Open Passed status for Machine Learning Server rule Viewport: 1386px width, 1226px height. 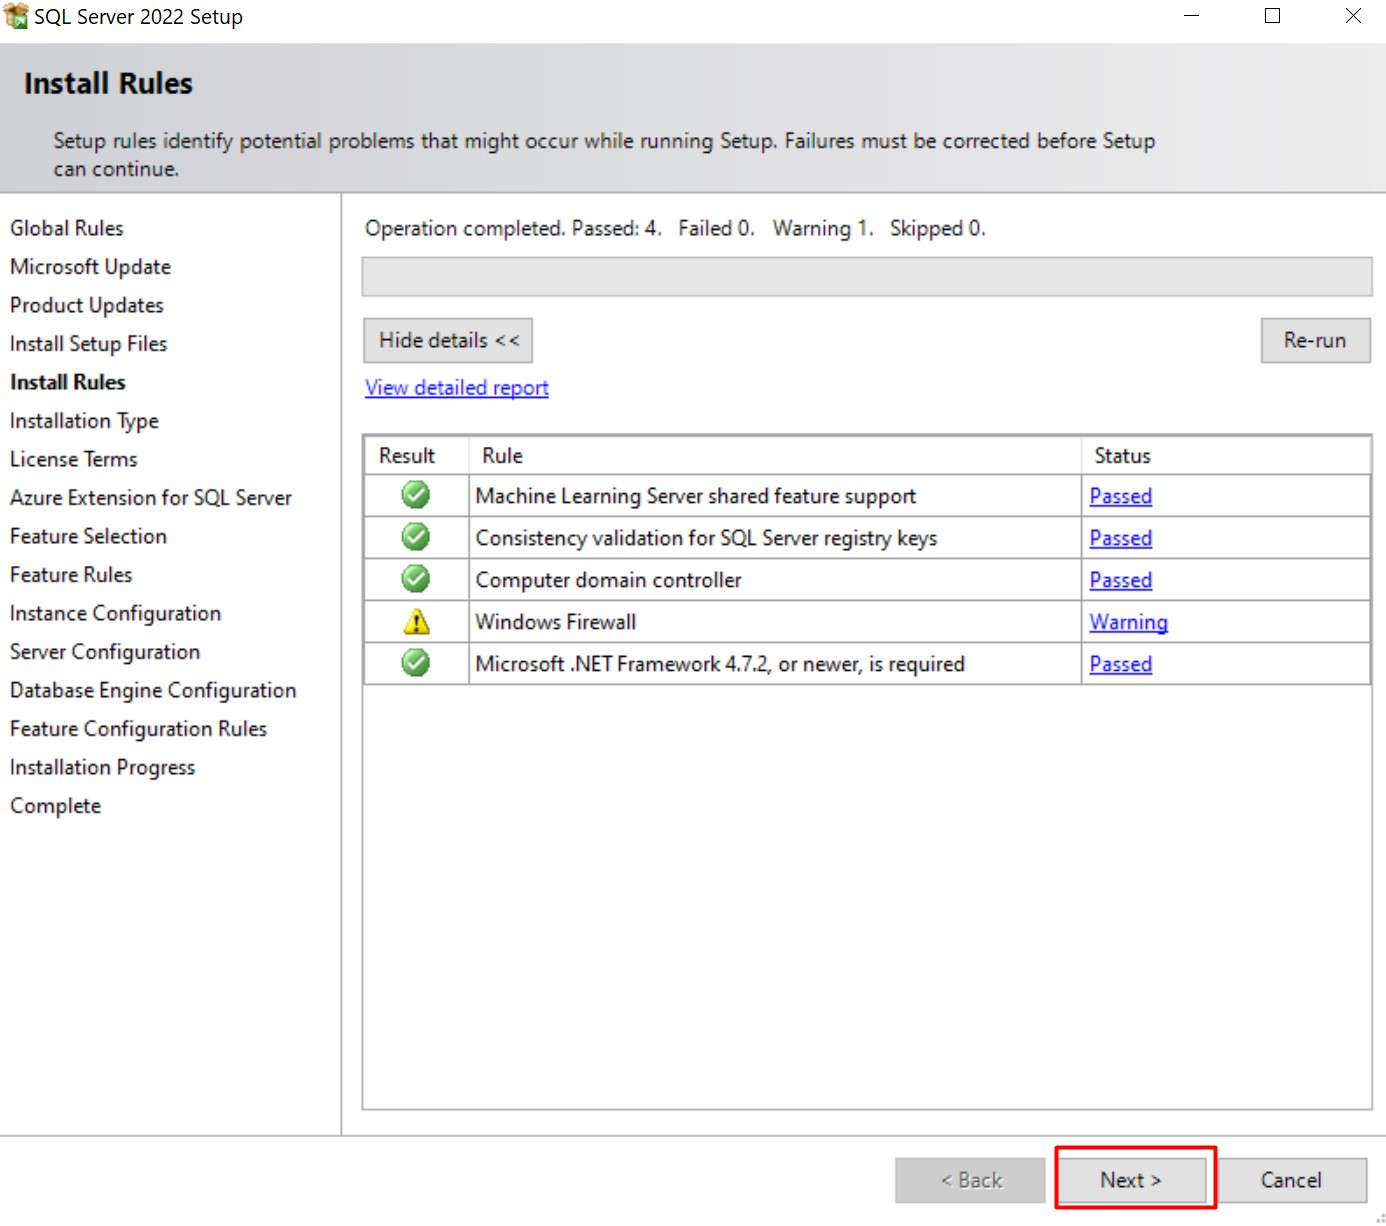pos(1121,496)
